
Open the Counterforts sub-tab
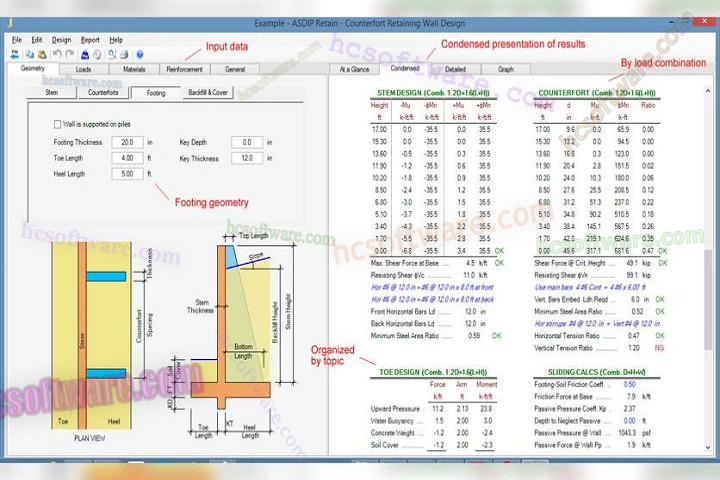(x=103, y=92)
